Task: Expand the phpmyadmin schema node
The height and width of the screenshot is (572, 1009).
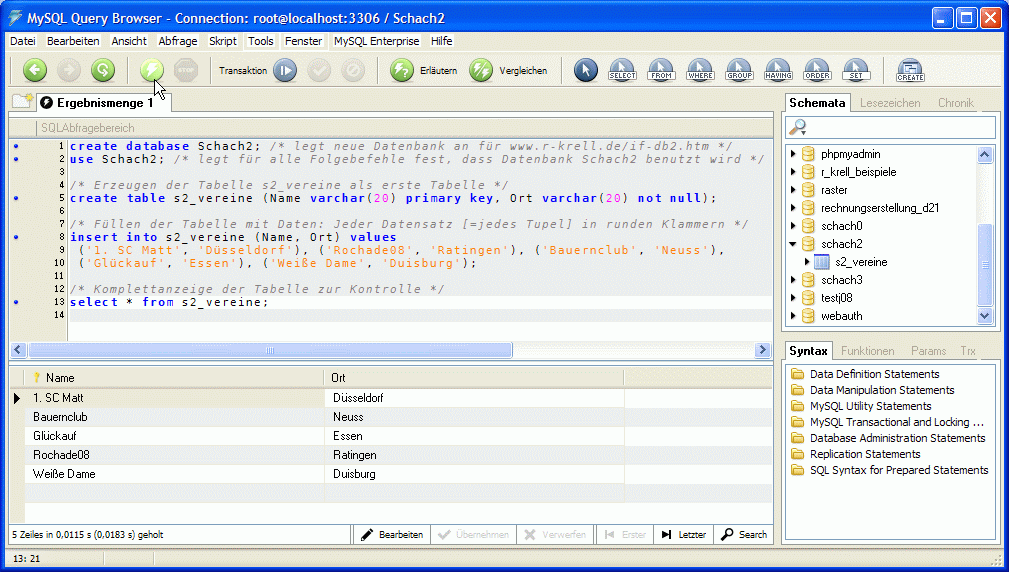Action: [x=794, y=154]
